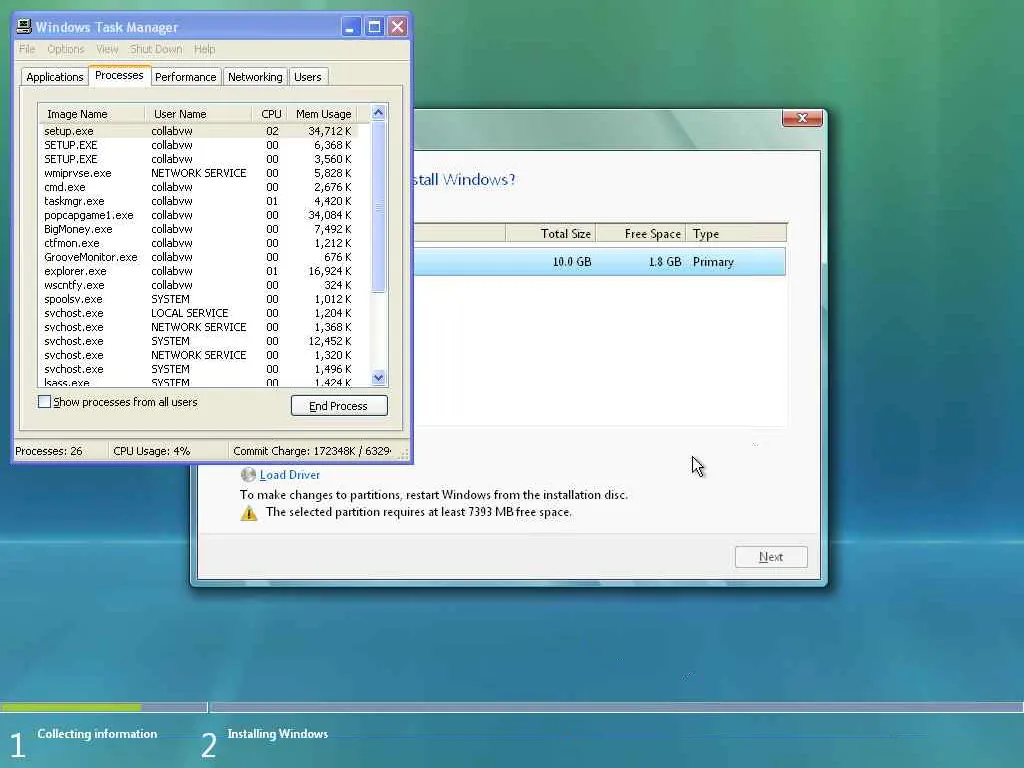Screen dimensions: 1024x768
Task: Switch to the Users tab
Action: point(308,77)
